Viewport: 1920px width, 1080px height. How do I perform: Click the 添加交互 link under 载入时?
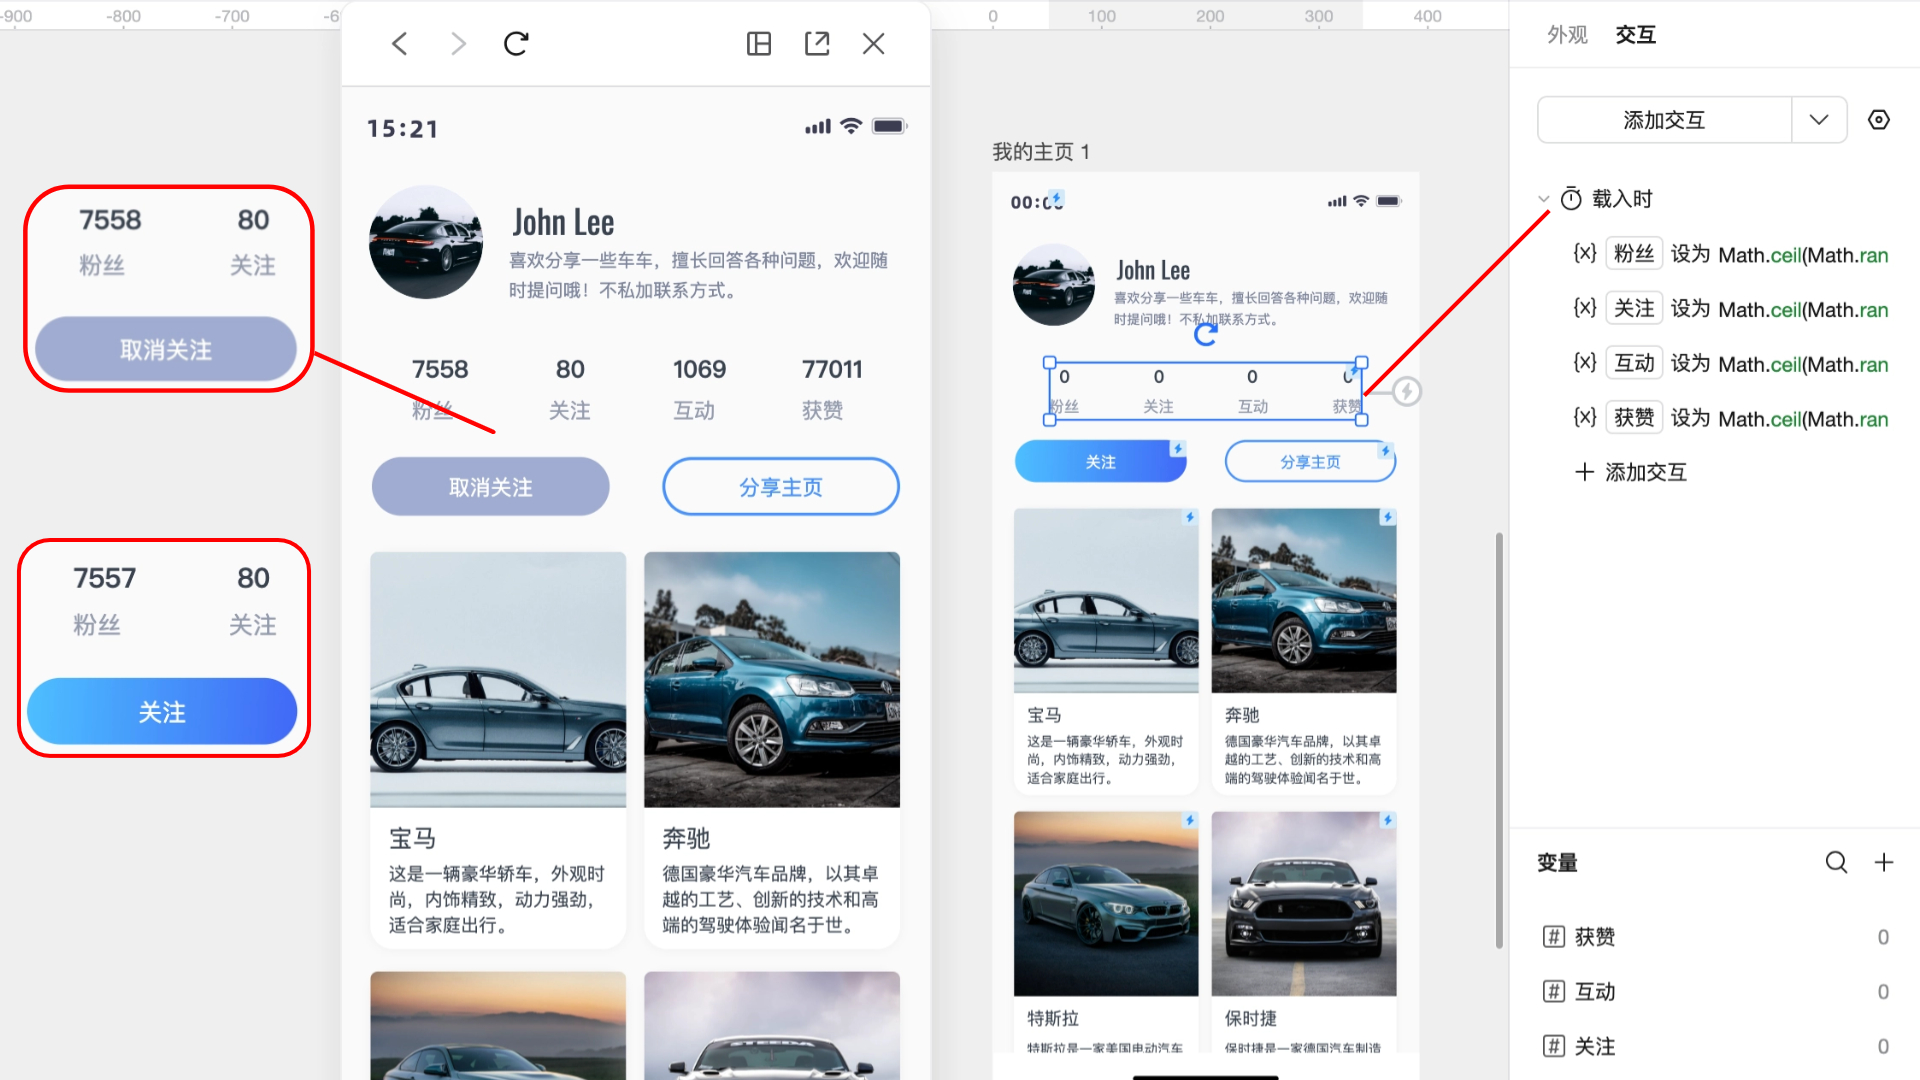1631,472
